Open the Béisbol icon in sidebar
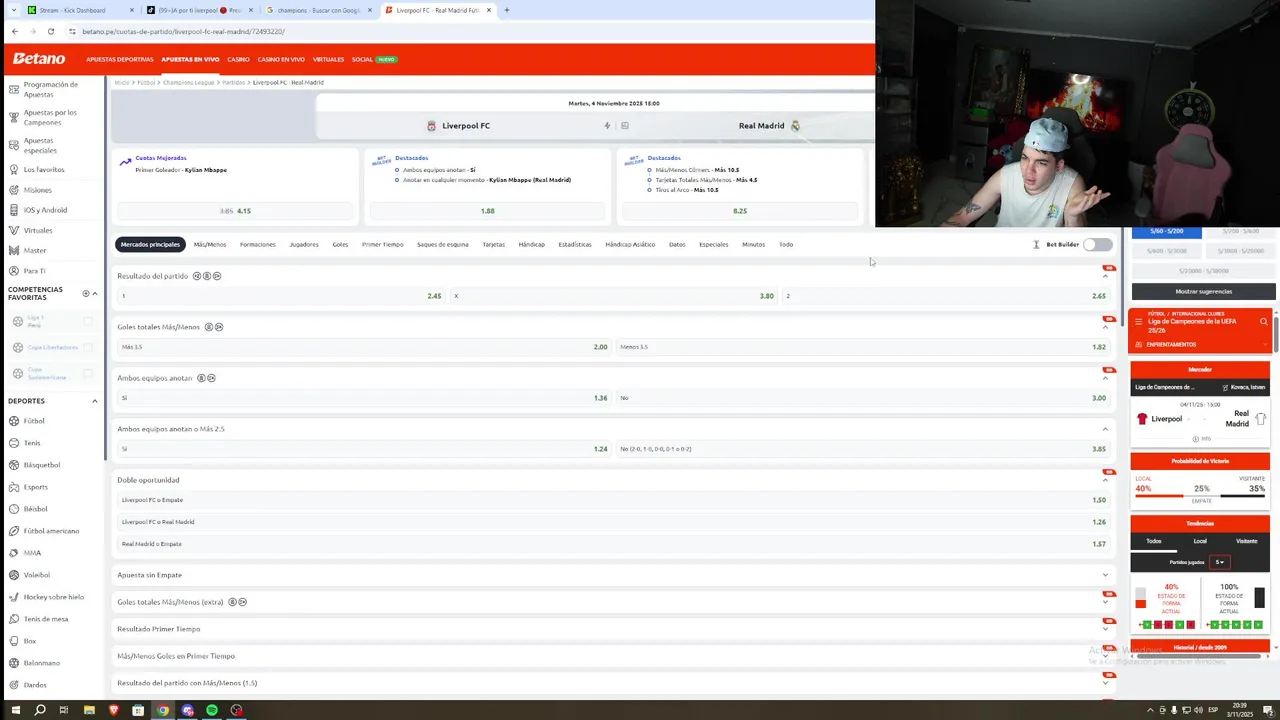Image resolution: width=1280 pixels, height=720 pixels. [14, 509]
